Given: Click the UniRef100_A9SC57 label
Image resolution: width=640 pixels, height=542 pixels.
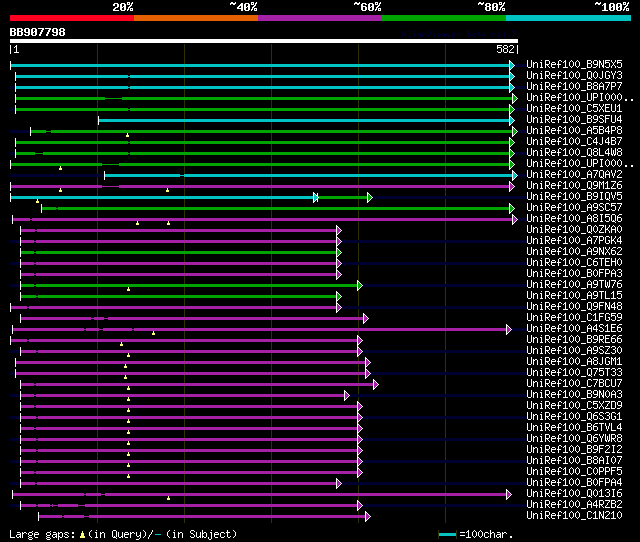Looking at the screenshot, I should tap(574, 208).
